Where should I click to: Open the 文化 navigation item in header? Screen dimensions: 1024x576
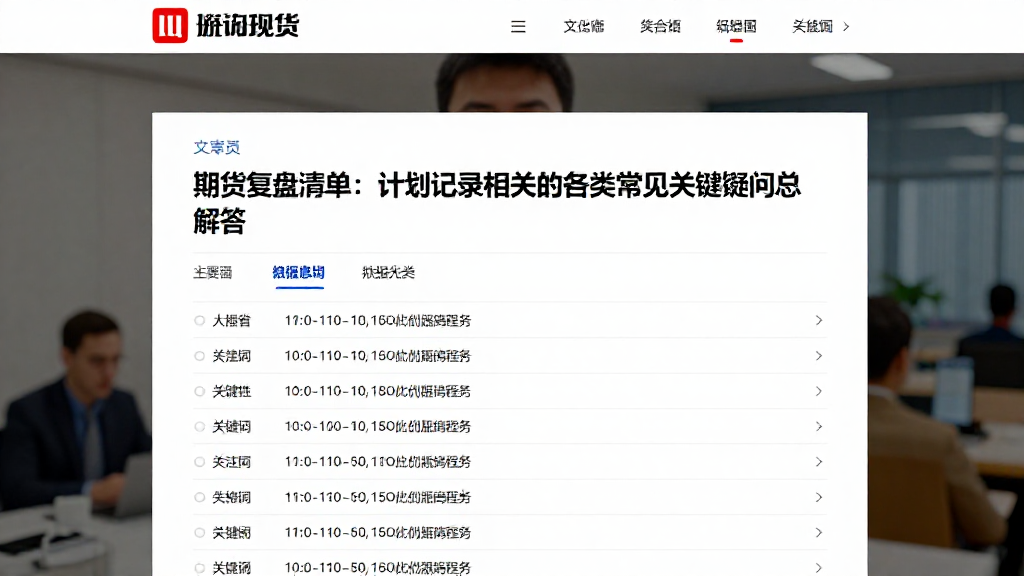pos(584,27)
